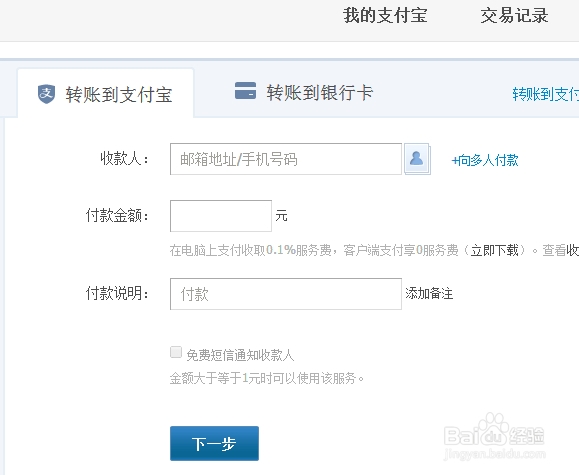Switch to the 转账到银行卡 tab

(x=304, y=92)
